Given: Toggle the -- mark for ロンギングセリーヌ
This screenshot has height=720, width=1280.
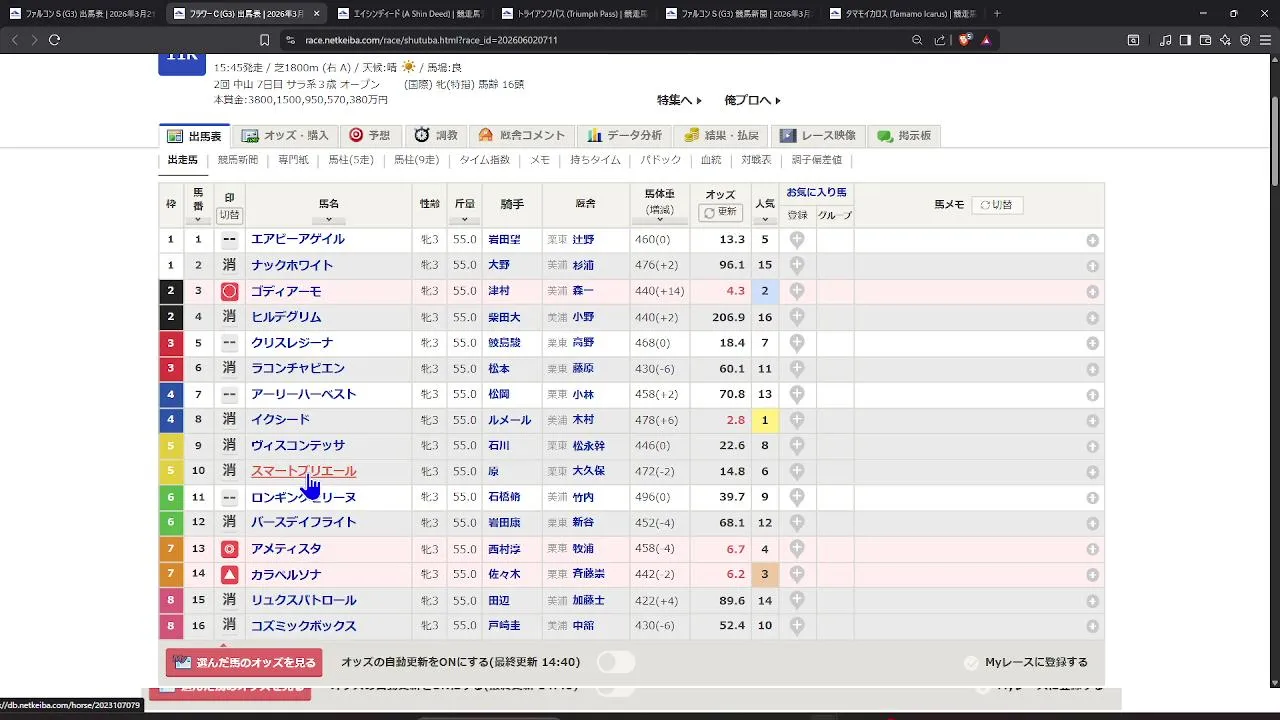Looking at the screenshot, I should (229, 497).
